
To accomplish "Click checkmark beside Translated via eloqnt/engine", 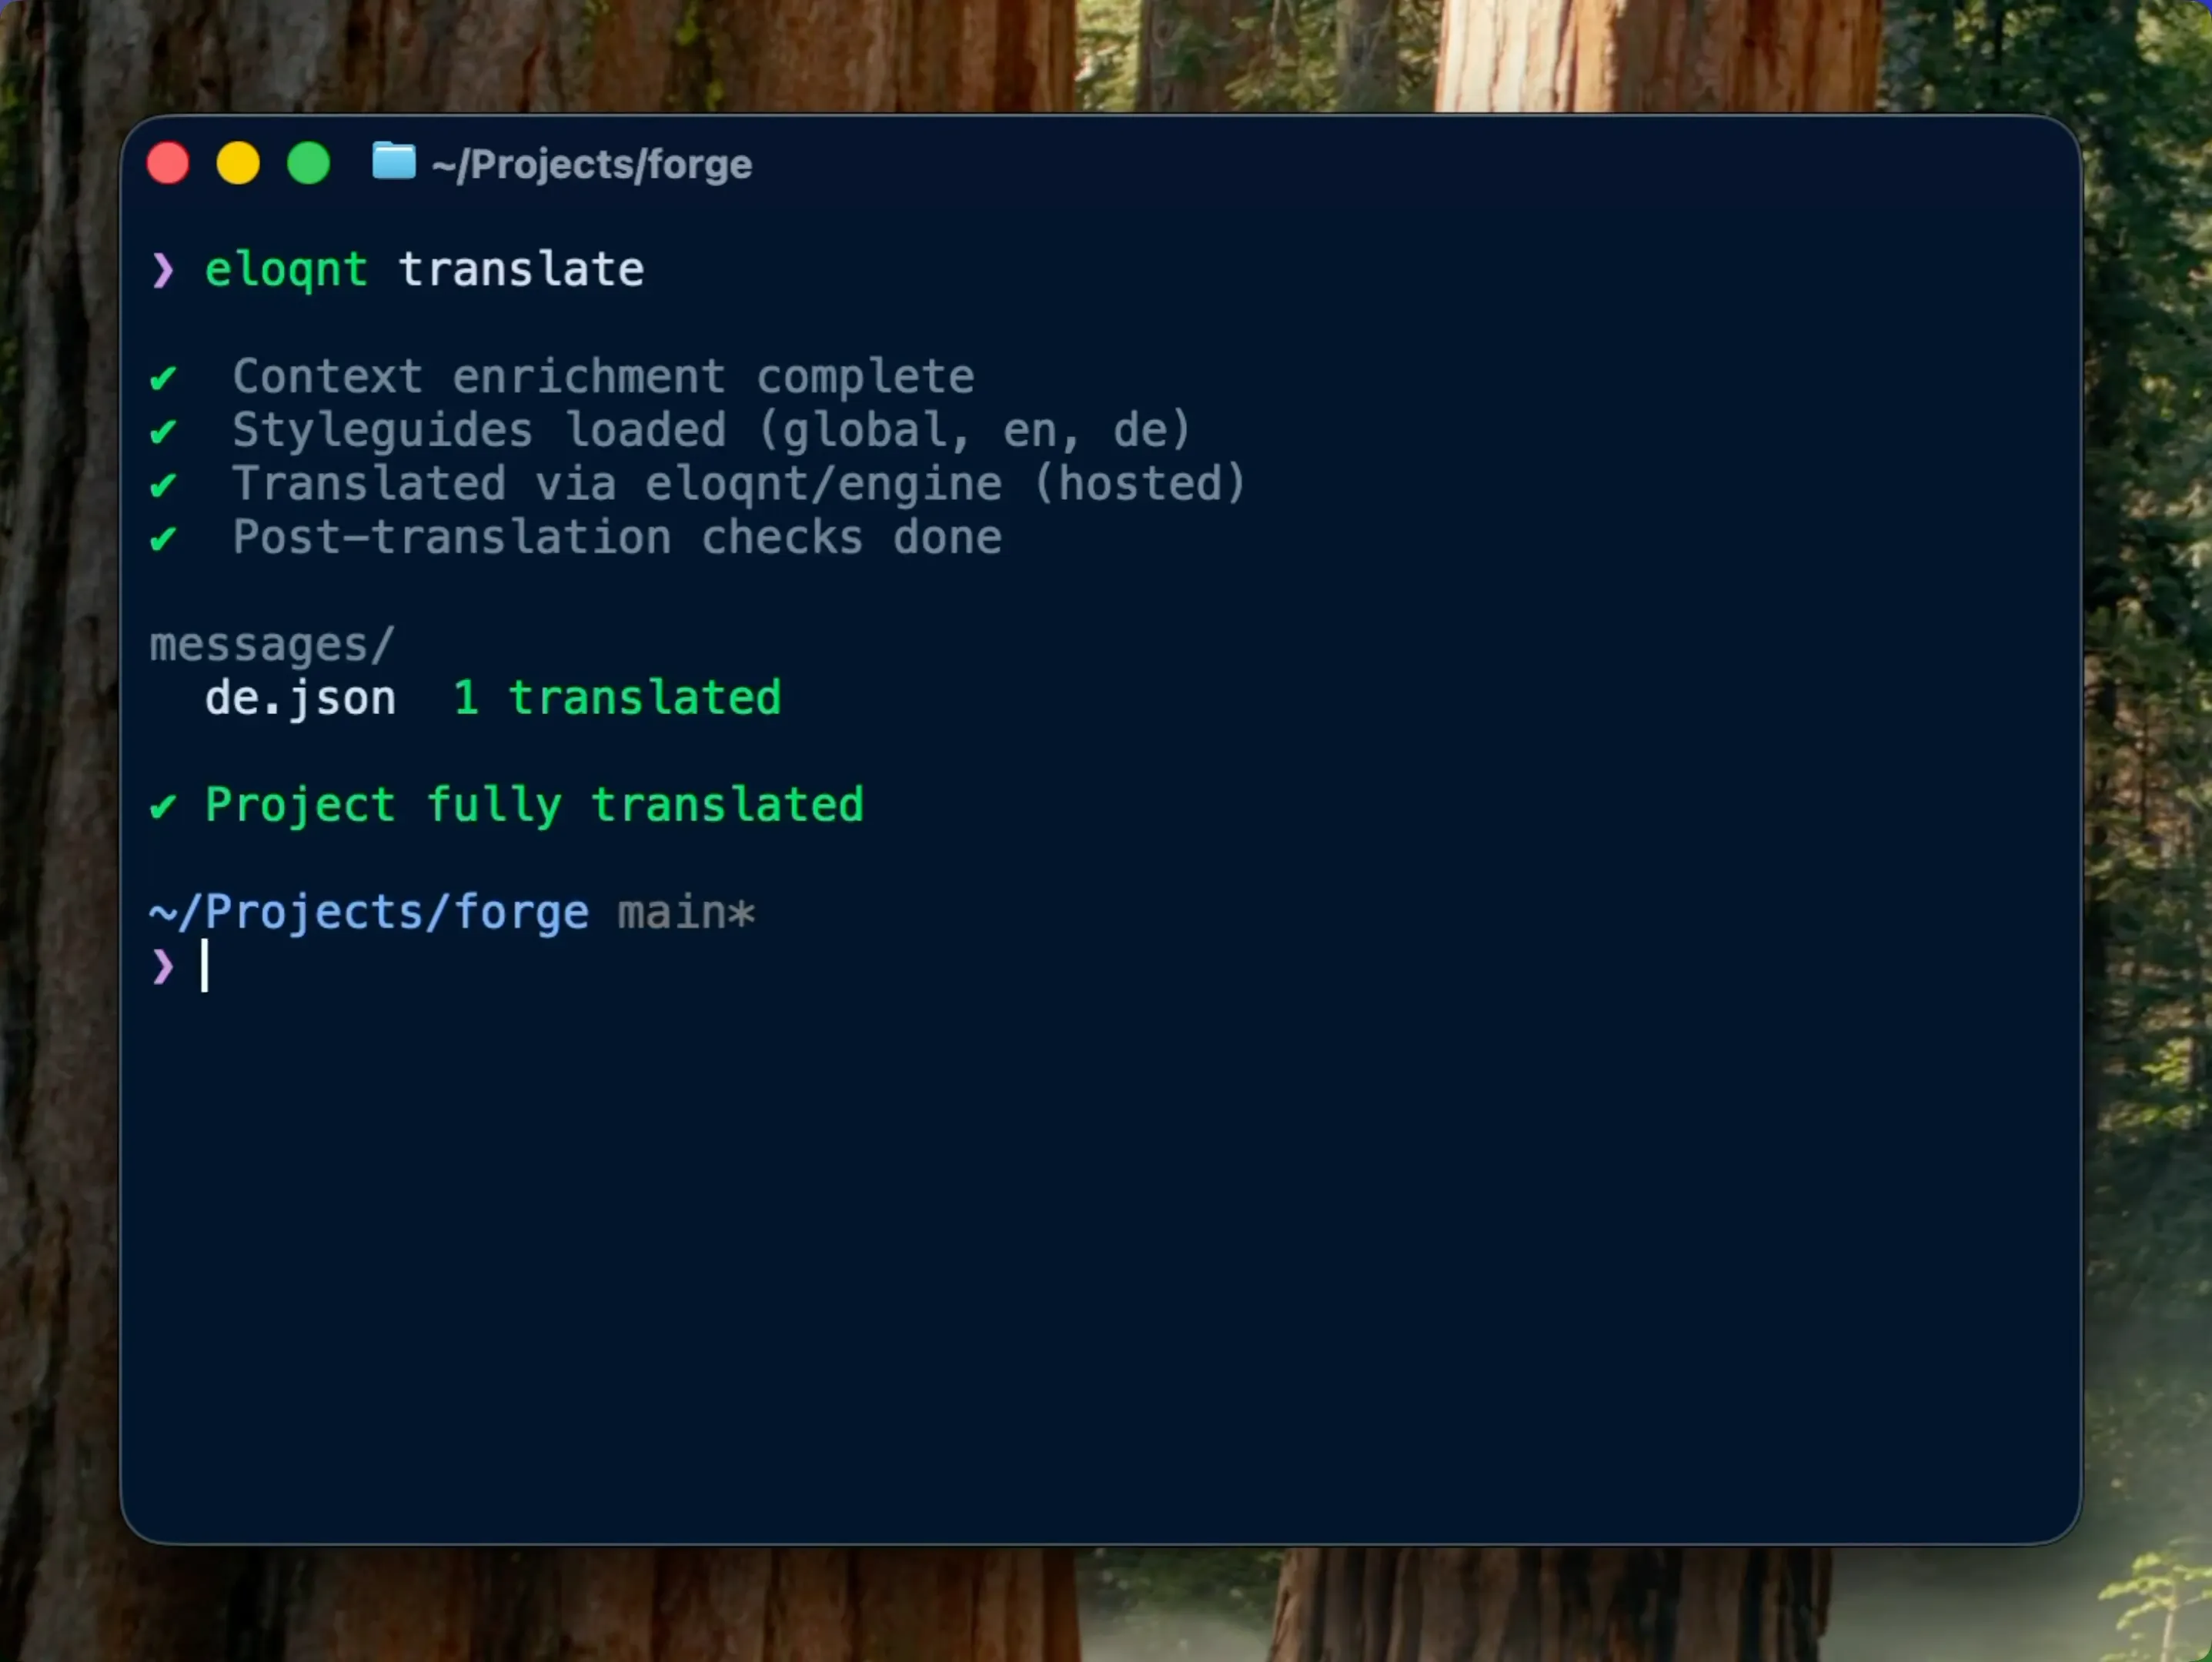I will pyautogui.click(x=163, y=486).
